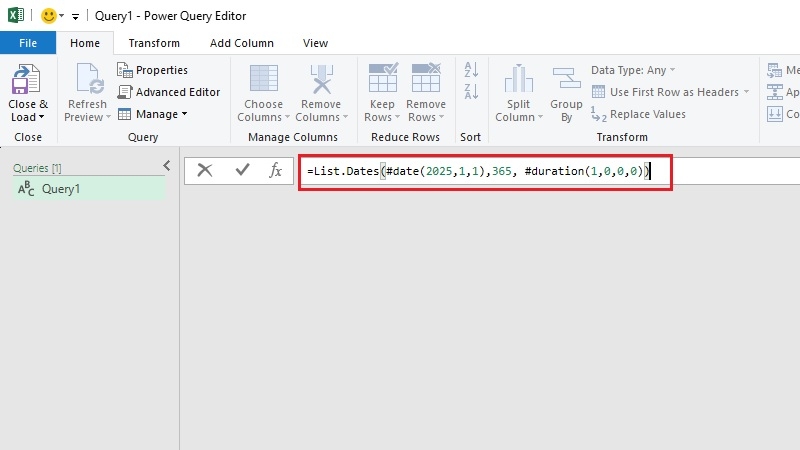
Task: Open query Properties
Action: pos(153,70)
